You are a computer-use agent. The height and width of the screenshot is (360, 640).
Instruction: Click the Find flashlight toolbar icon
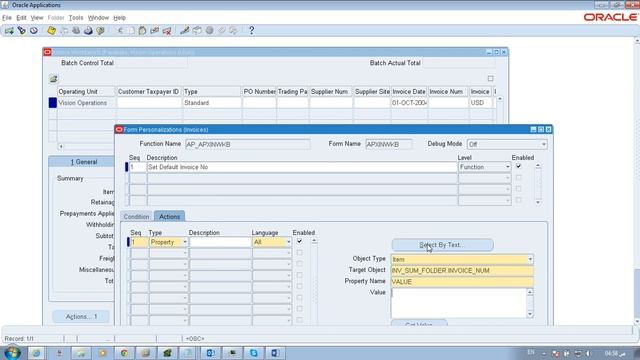tap(21, 31)
